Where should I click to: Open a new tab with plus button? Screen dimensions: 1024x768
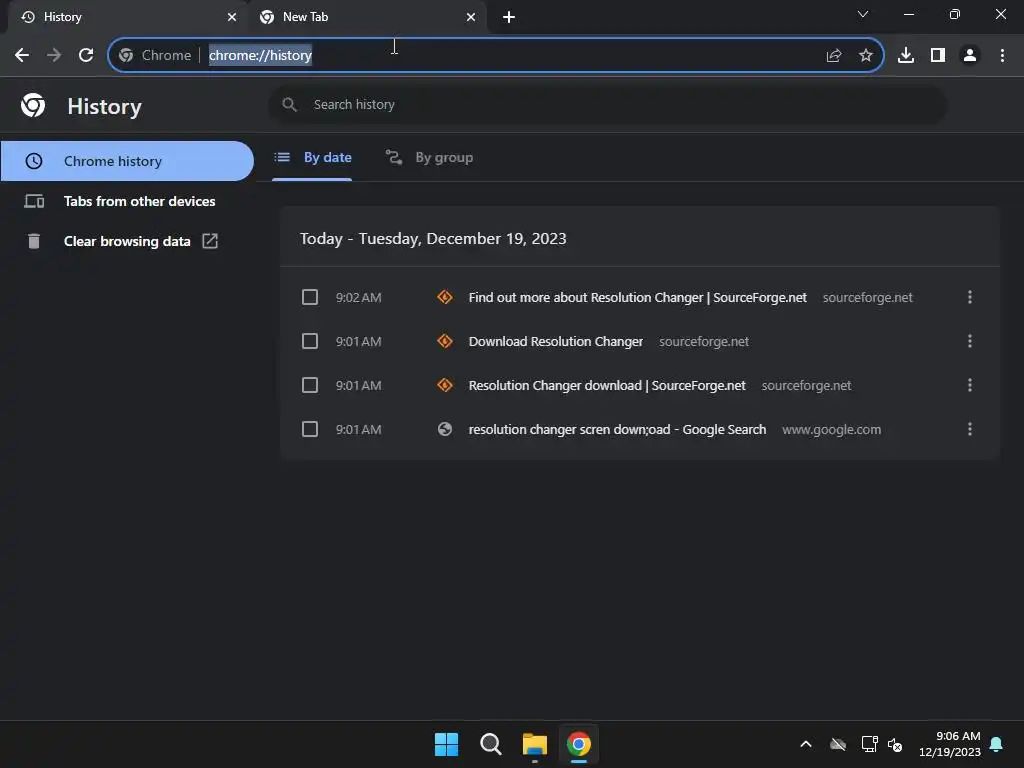point(509,17)
